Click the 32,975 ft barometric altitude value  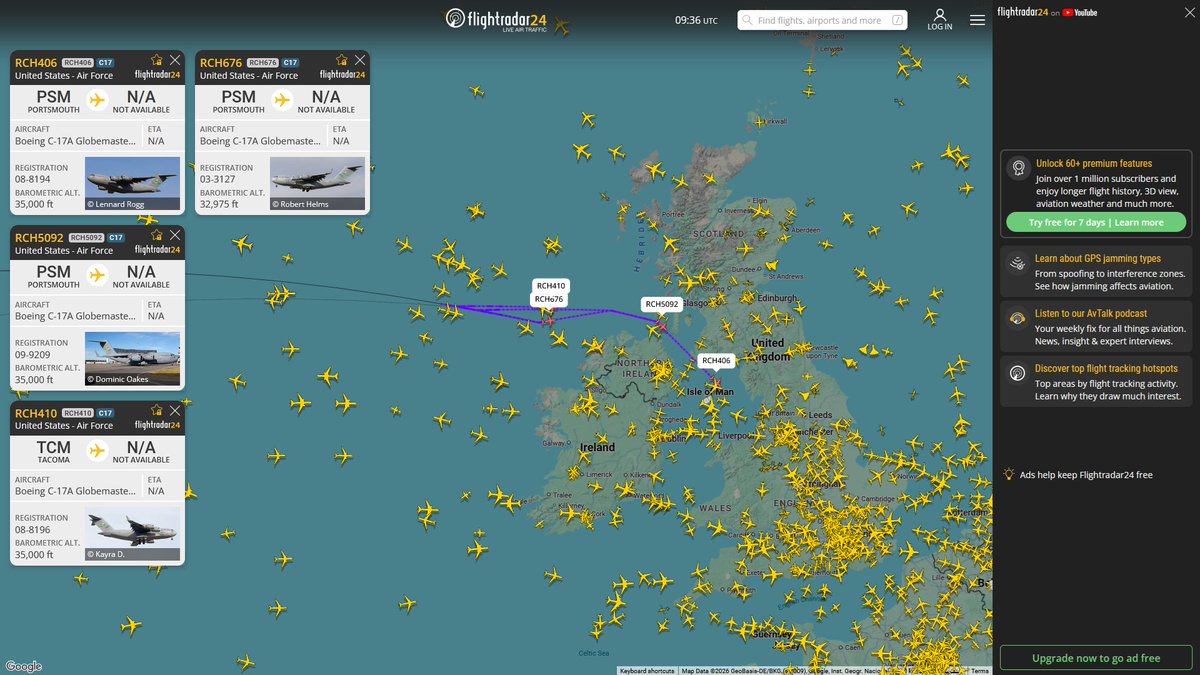[219, 204]
